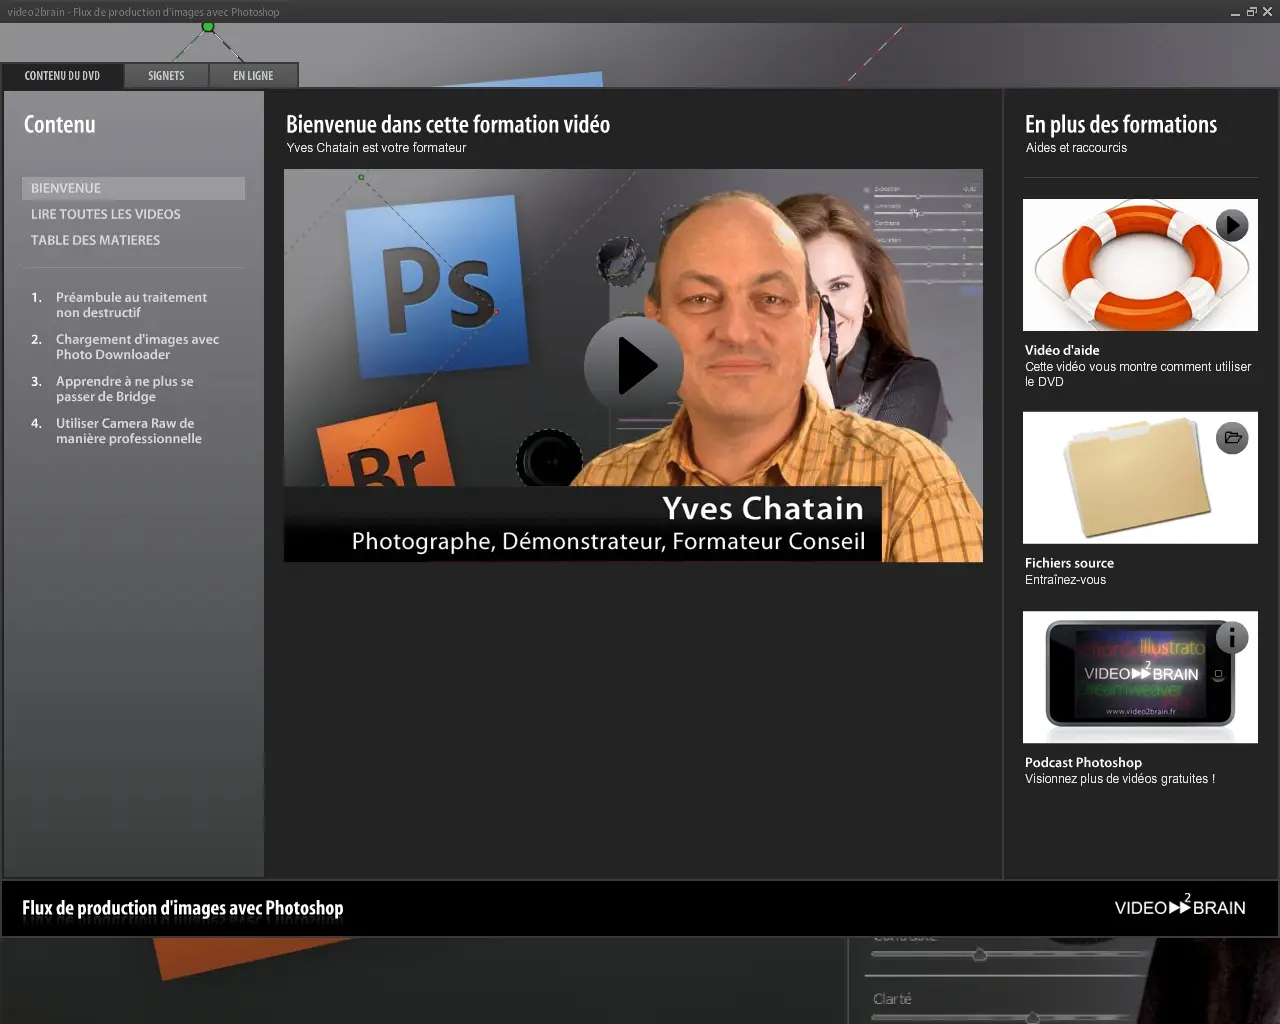The width and height of the screenshot is (1280, 1024).
Task: Click 'Bienvenue dans cette formation vidéo' heading
Action: 448,125
